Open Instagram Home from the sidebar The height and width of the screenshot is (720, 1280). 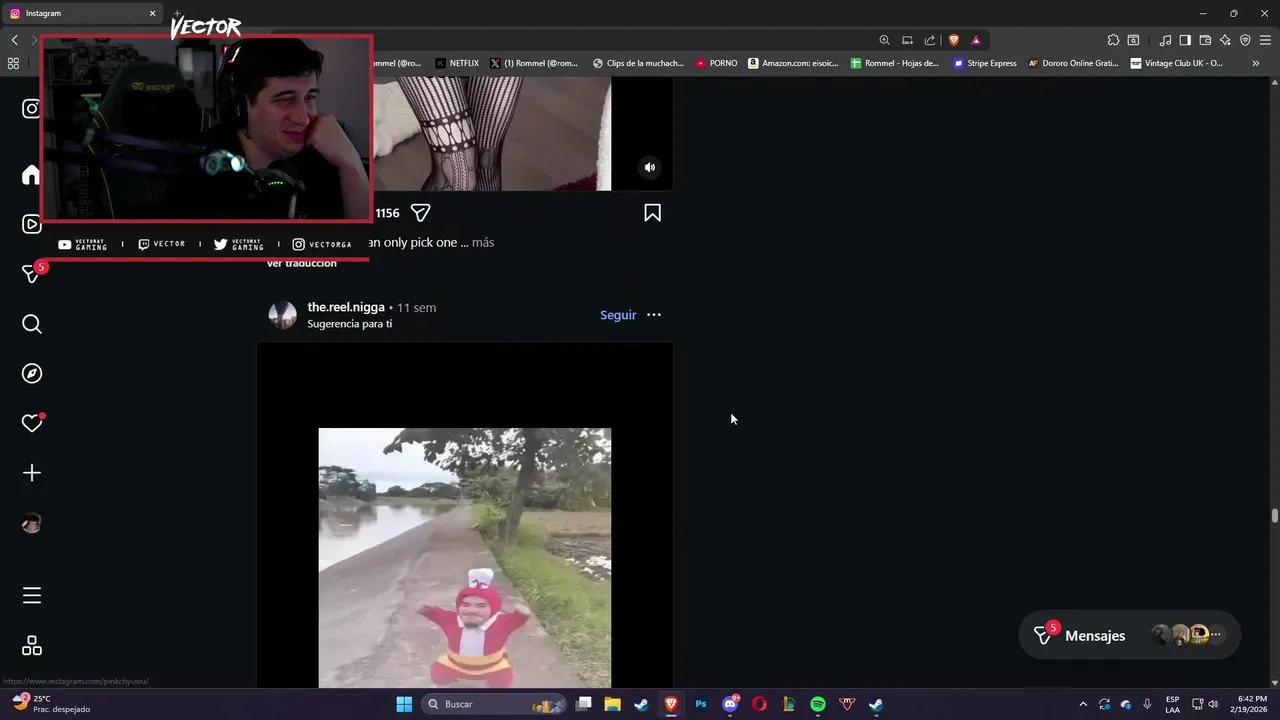31,175
